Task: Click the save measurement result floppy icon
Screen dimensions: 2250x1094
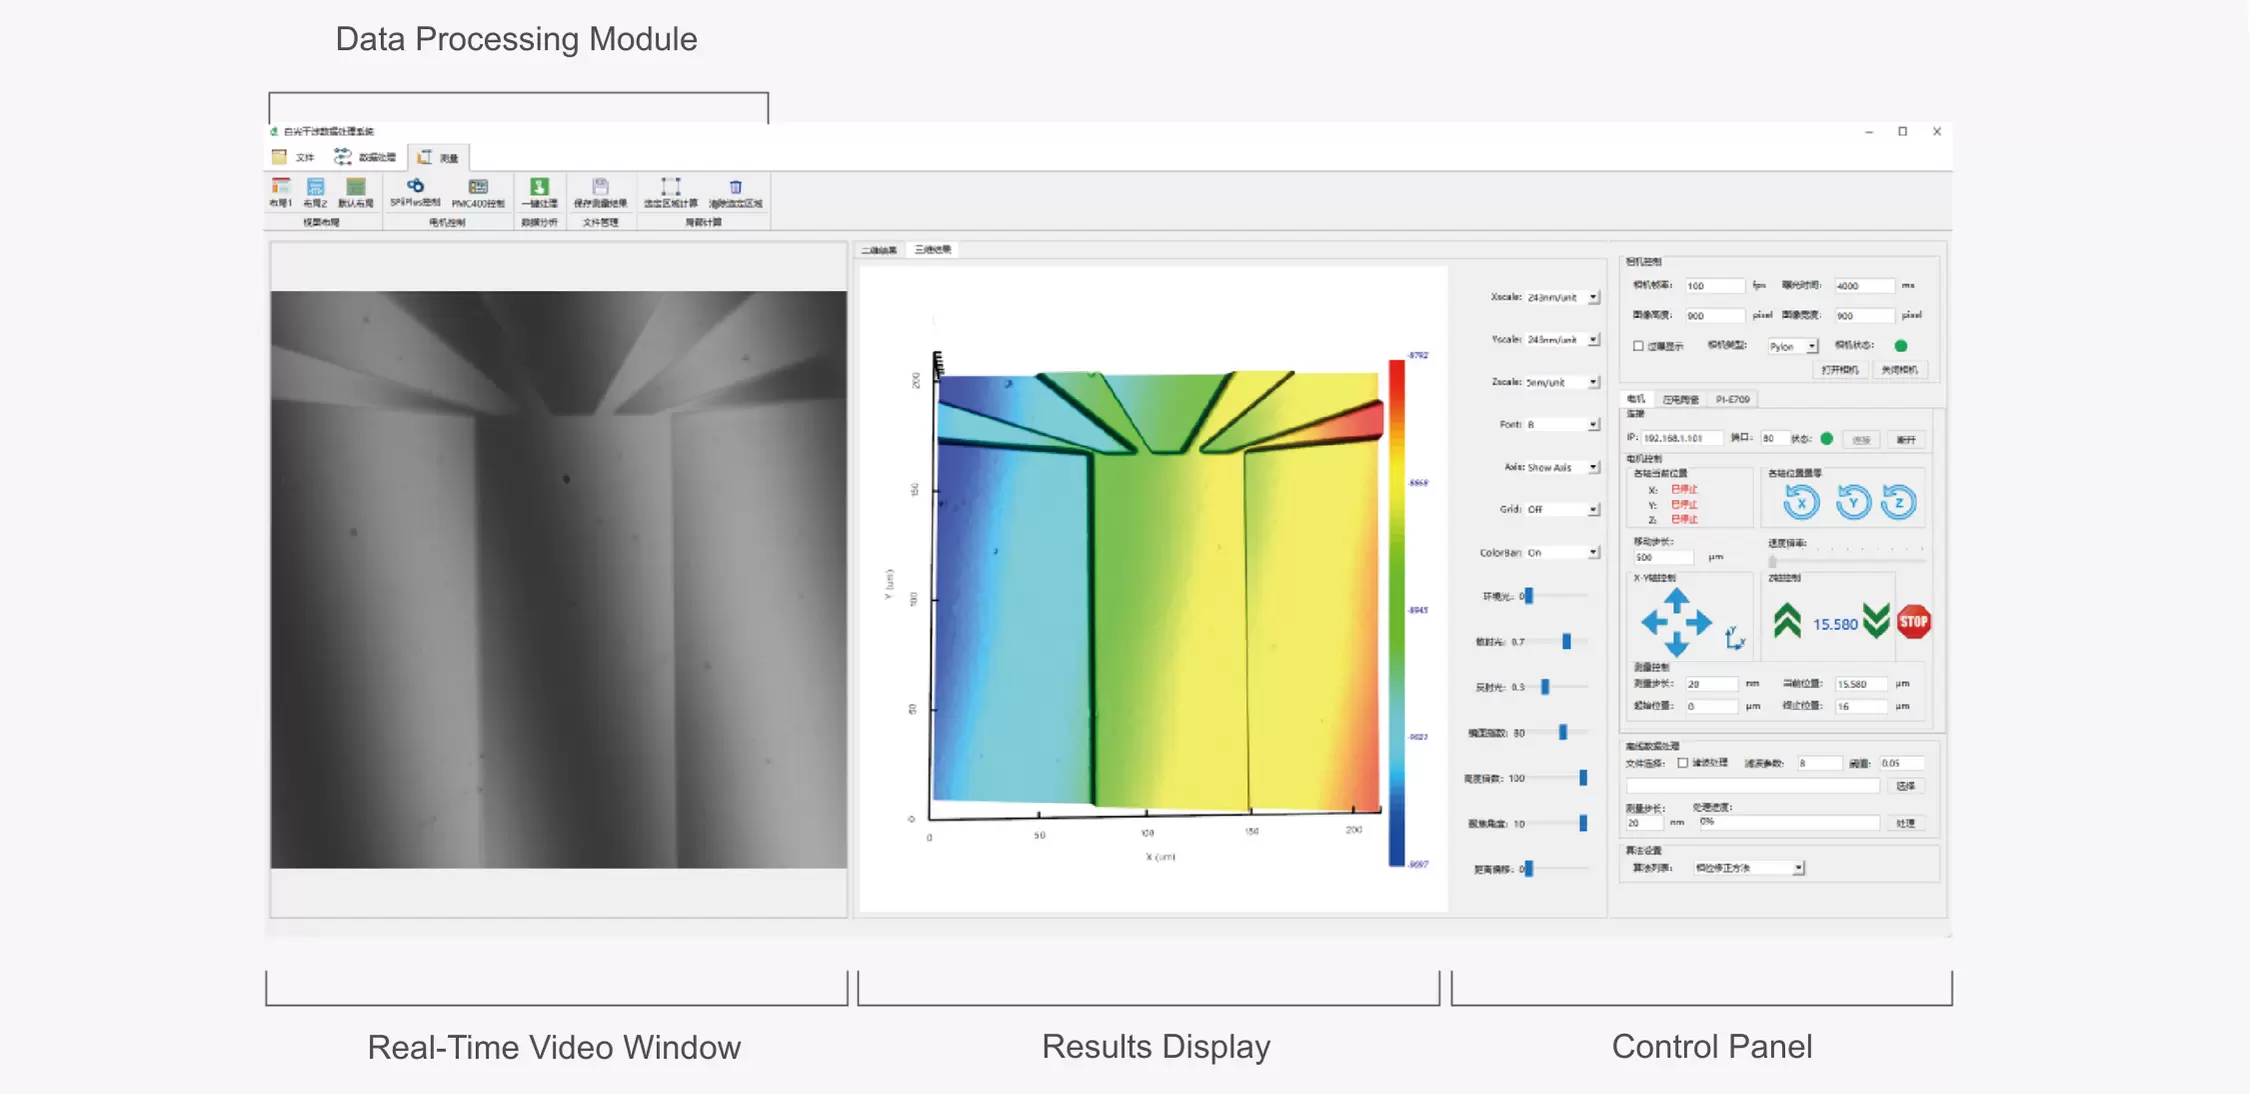Action: click(x=600, y=188)
